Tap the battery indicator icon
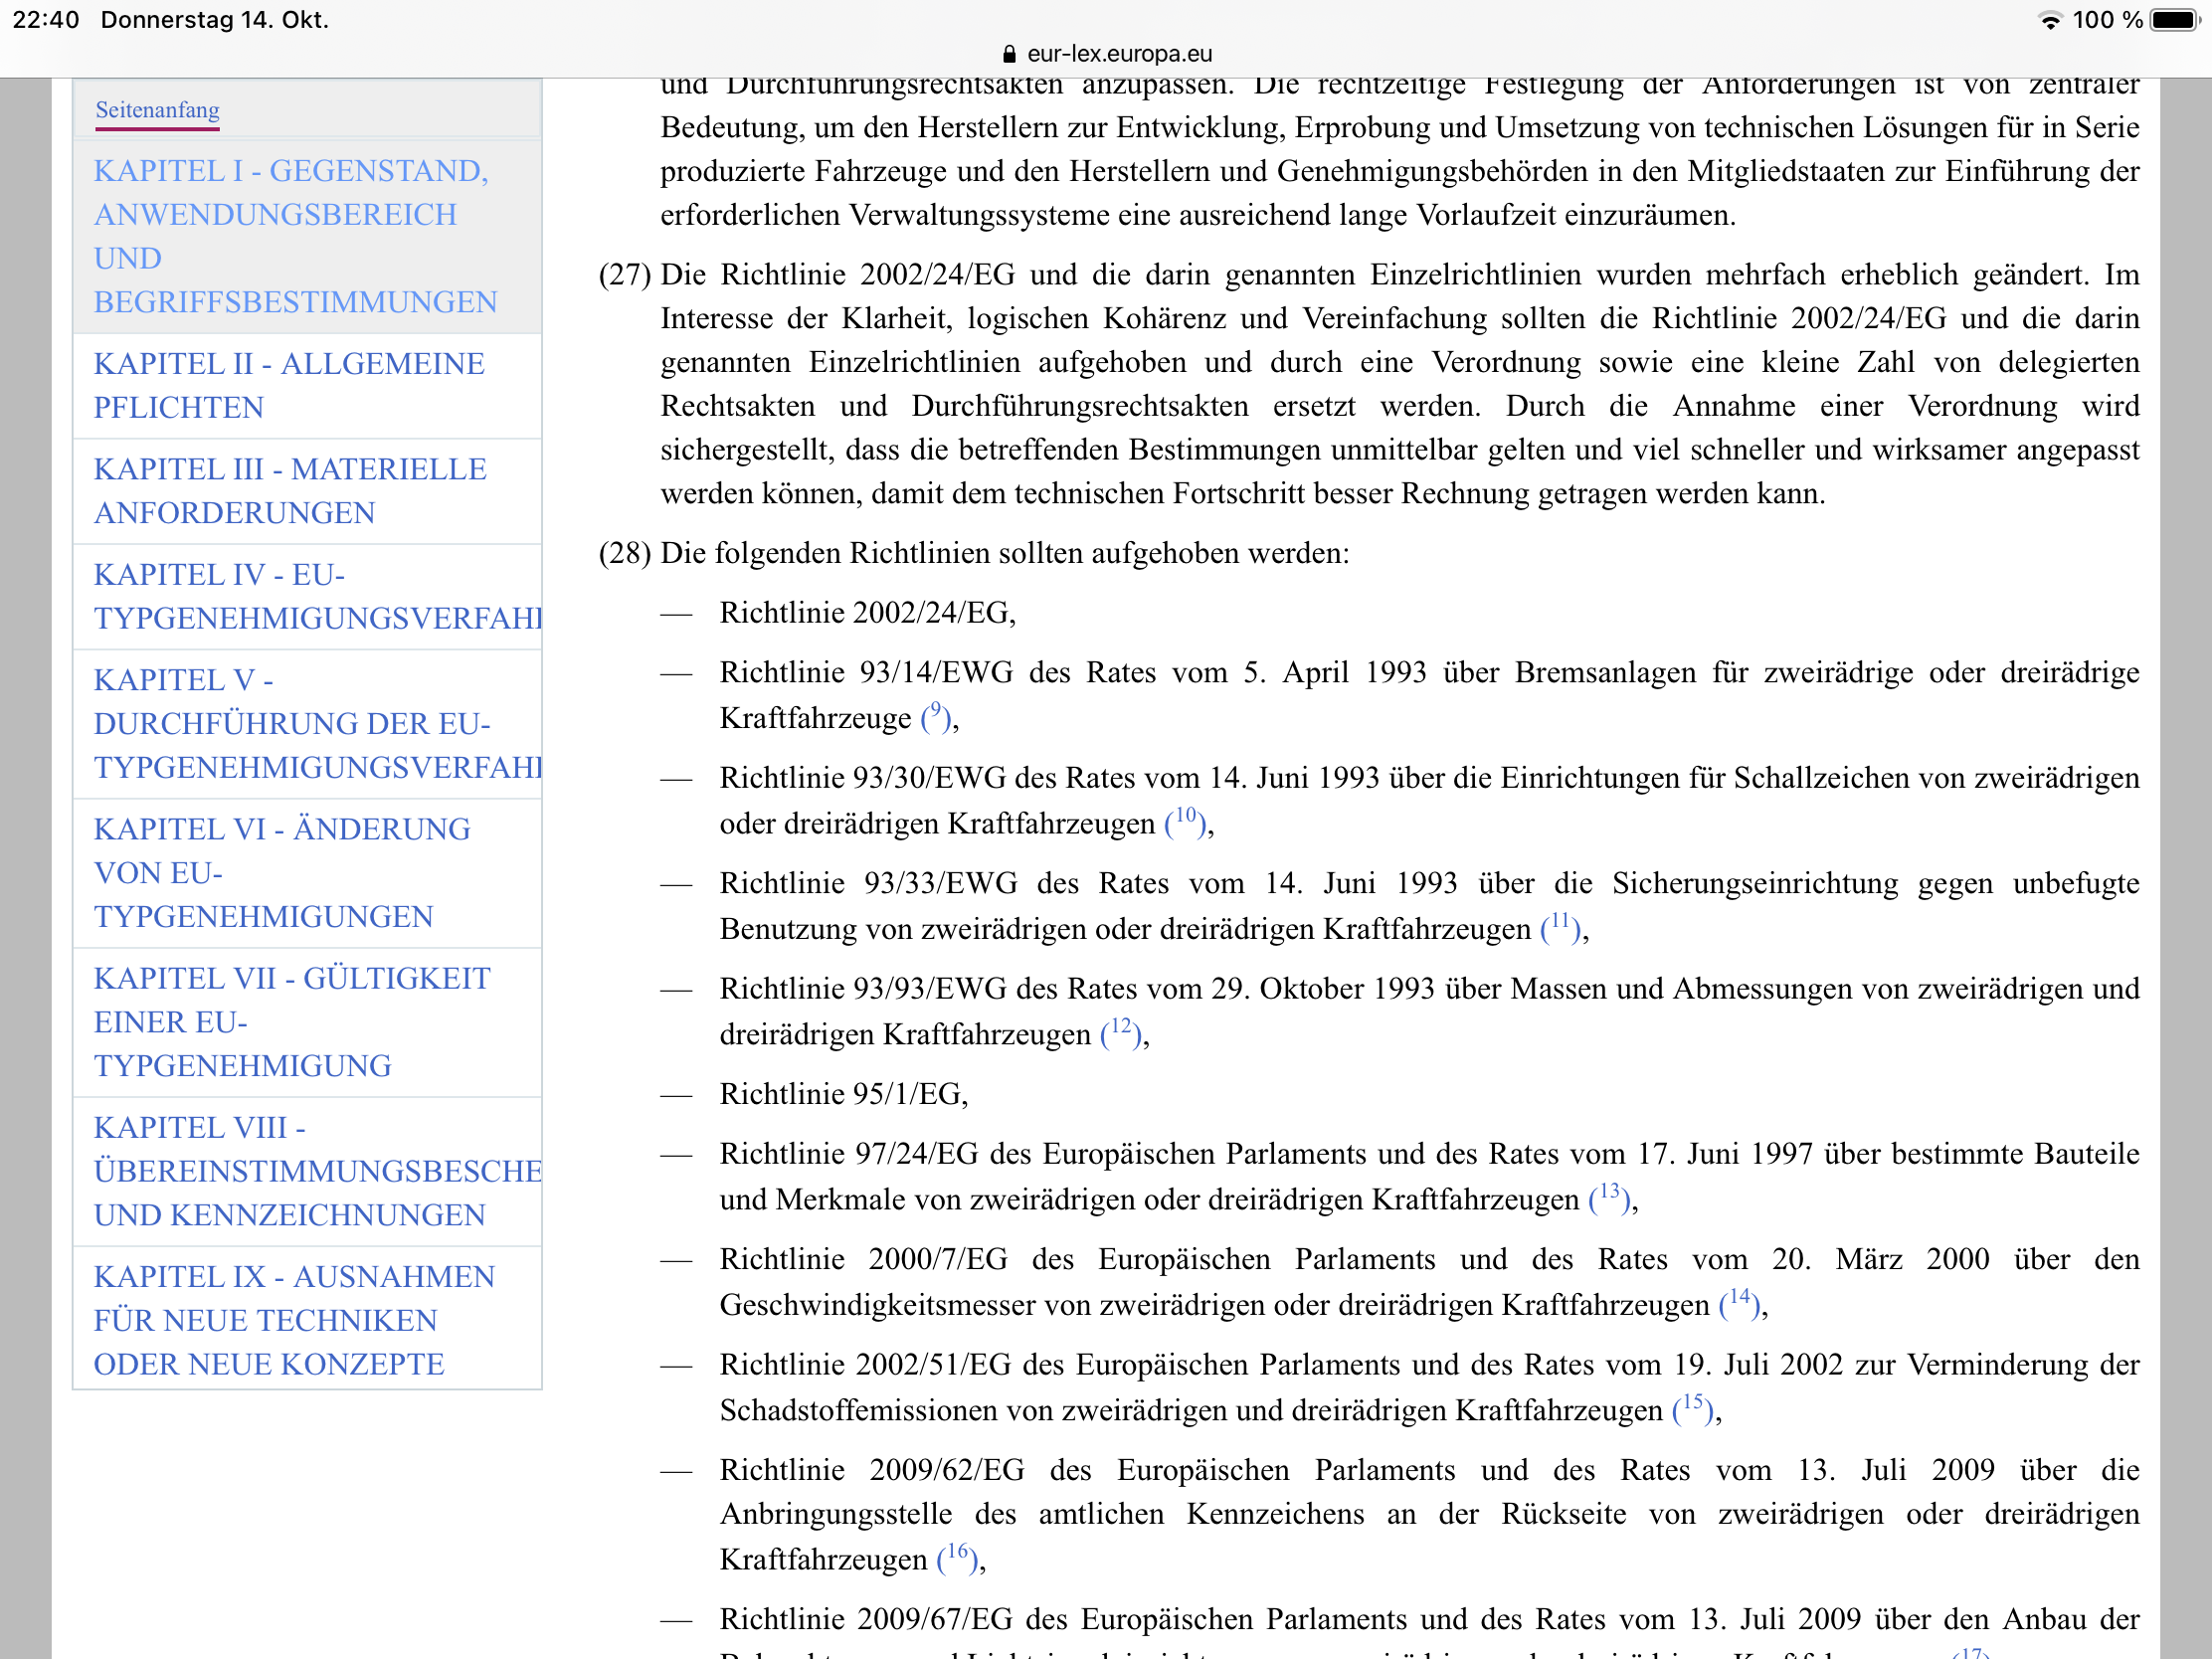This screenshot has height=1659, width=2212. [2176, 21]
